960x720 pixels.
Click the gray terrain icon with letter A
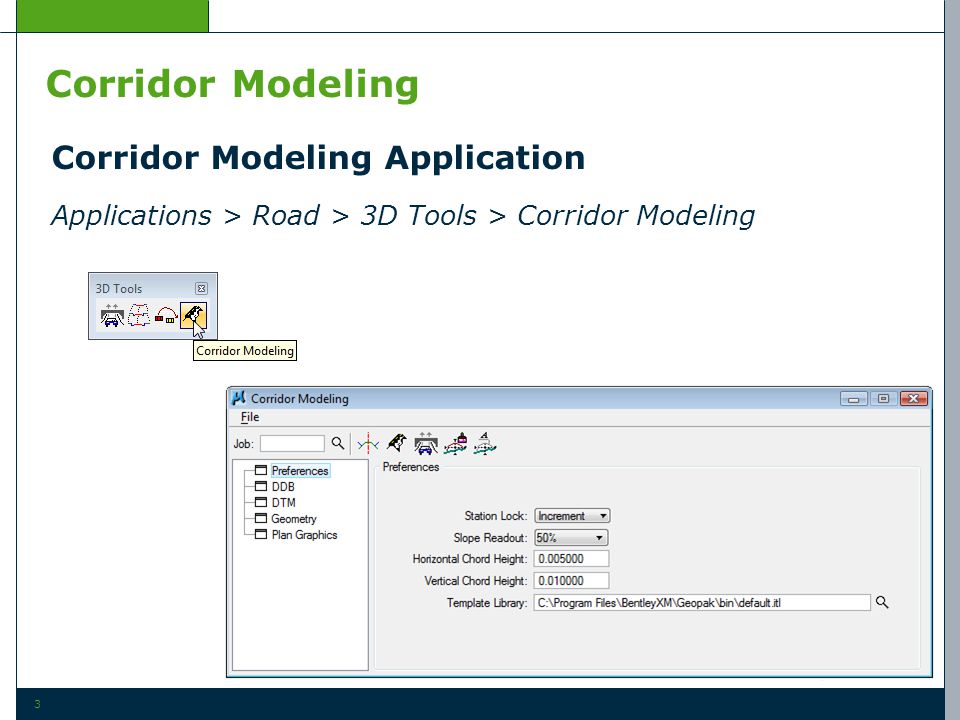click(x=484, y=443)
